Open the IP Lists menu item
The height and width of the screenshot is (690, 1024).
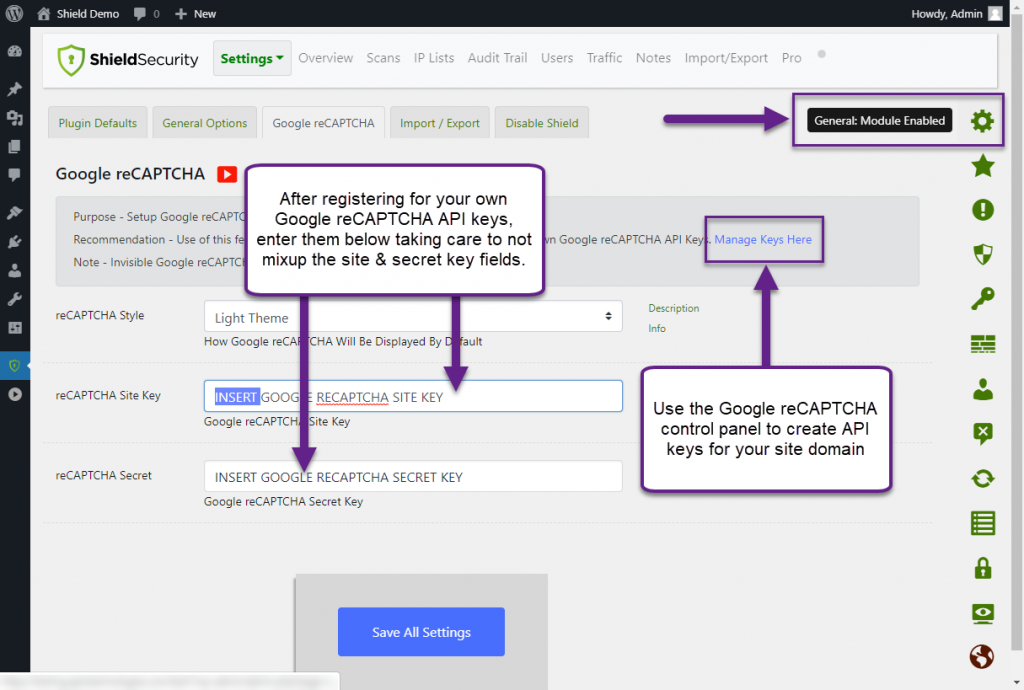tap(434, 57)
